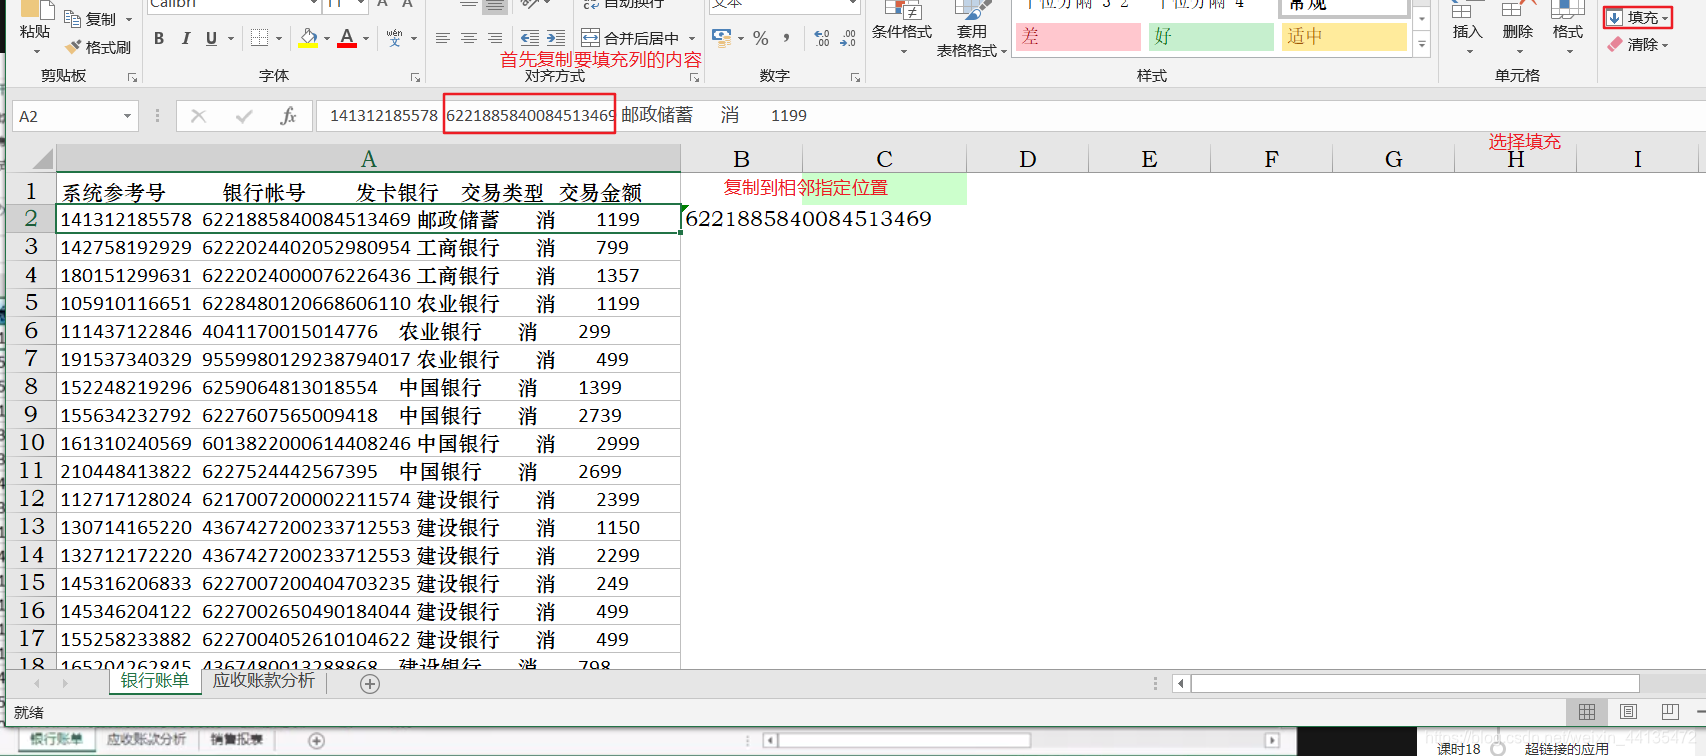Add a new sheet with plus button

click(370, 684)
